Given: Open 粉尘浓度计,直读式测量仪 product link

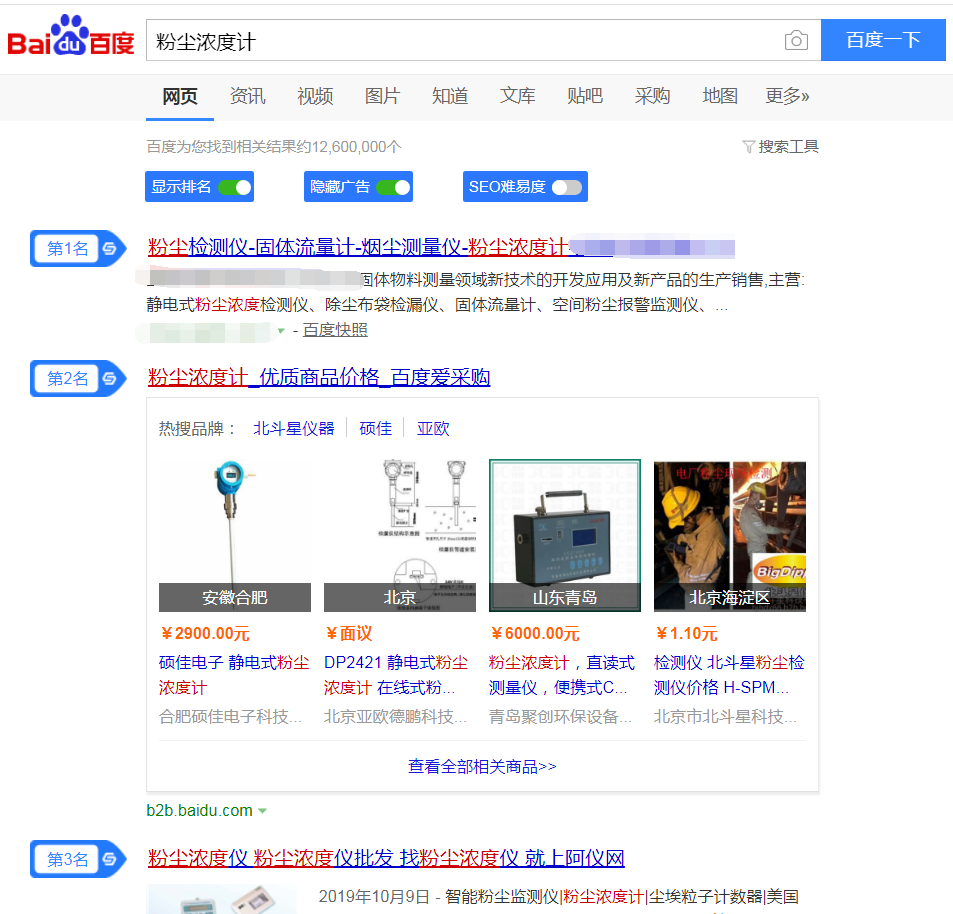Looking at the screenshot, I should pyautogui.click(x=562, y=675).
